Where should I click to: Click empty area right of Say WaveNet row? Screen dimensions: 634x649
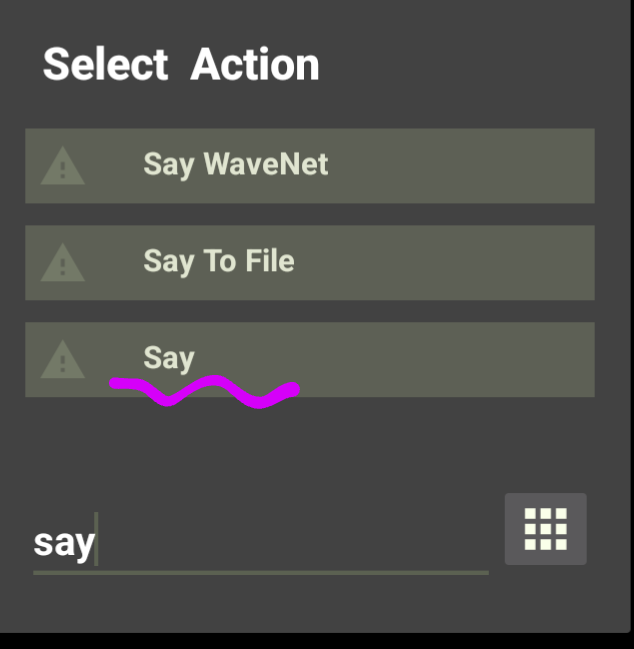click(459, 166)
